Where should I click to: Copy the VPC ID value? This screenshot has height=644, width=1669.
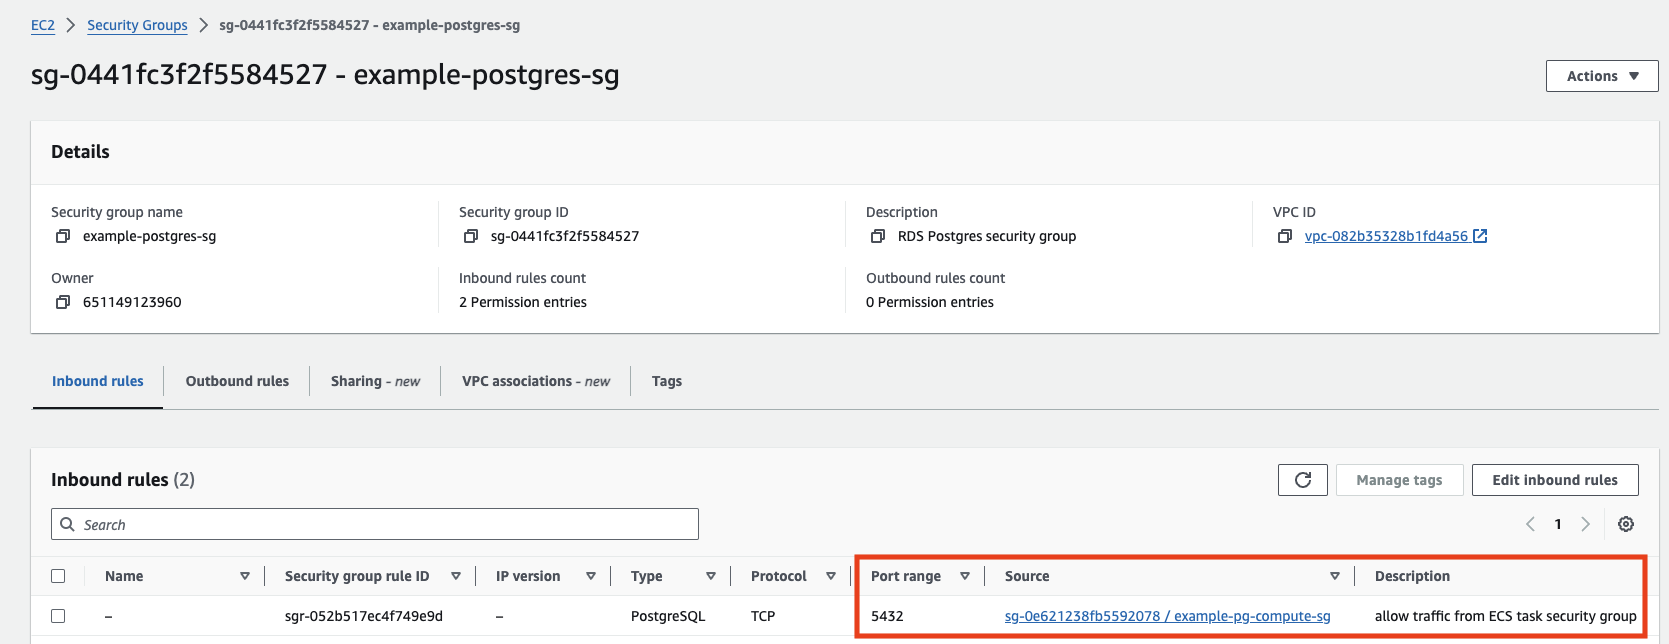click(1285, 236)
